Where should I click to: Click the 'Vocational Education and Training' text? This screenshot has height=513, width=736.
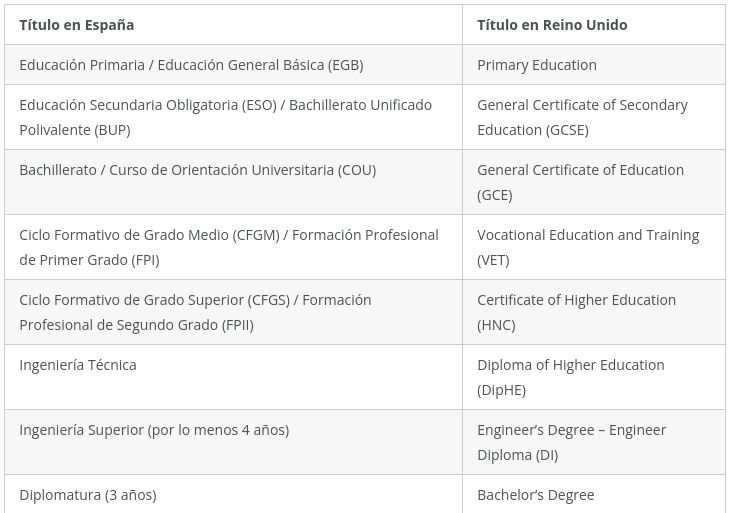(x=588, y=235)
